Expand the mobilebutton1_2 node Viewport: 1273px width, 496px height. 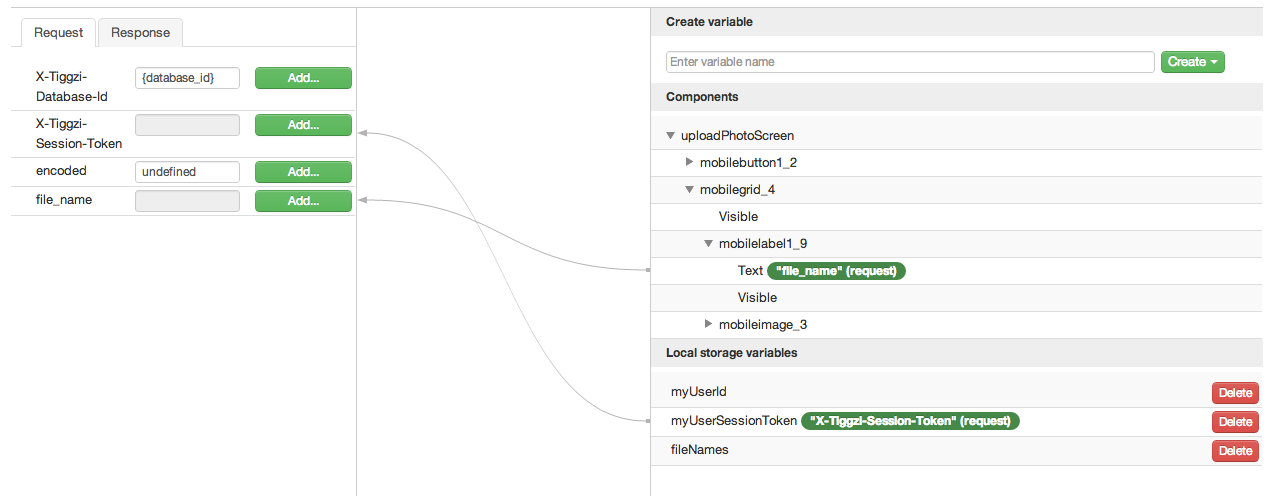tap(689, 162)
